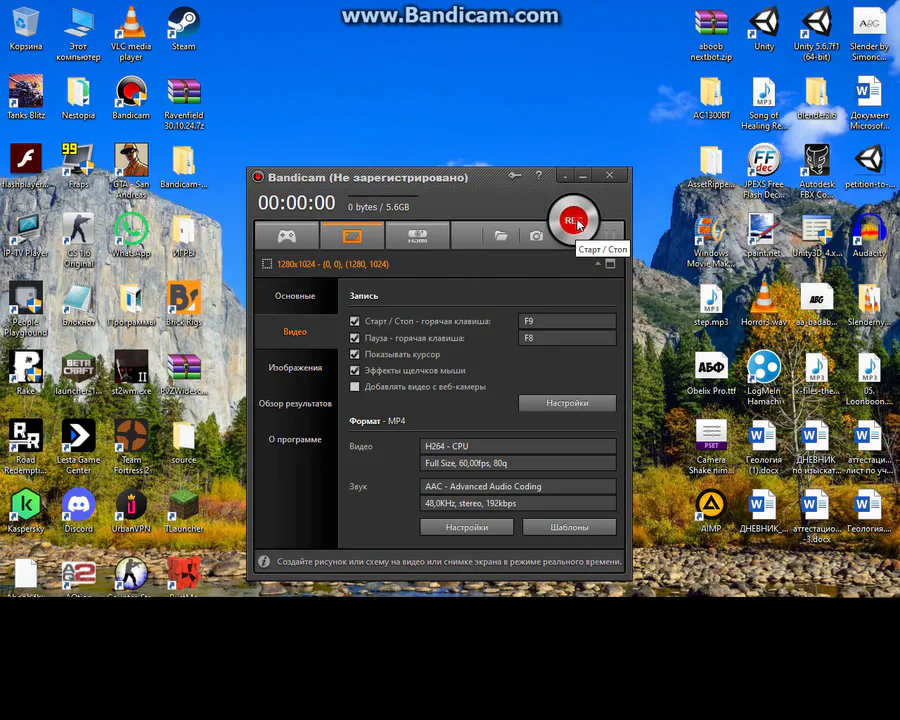The width and height of the screenshot is (900, 720).
Task: Select Horror3.wav file on desktop
Action: click(x=763, y=304)
